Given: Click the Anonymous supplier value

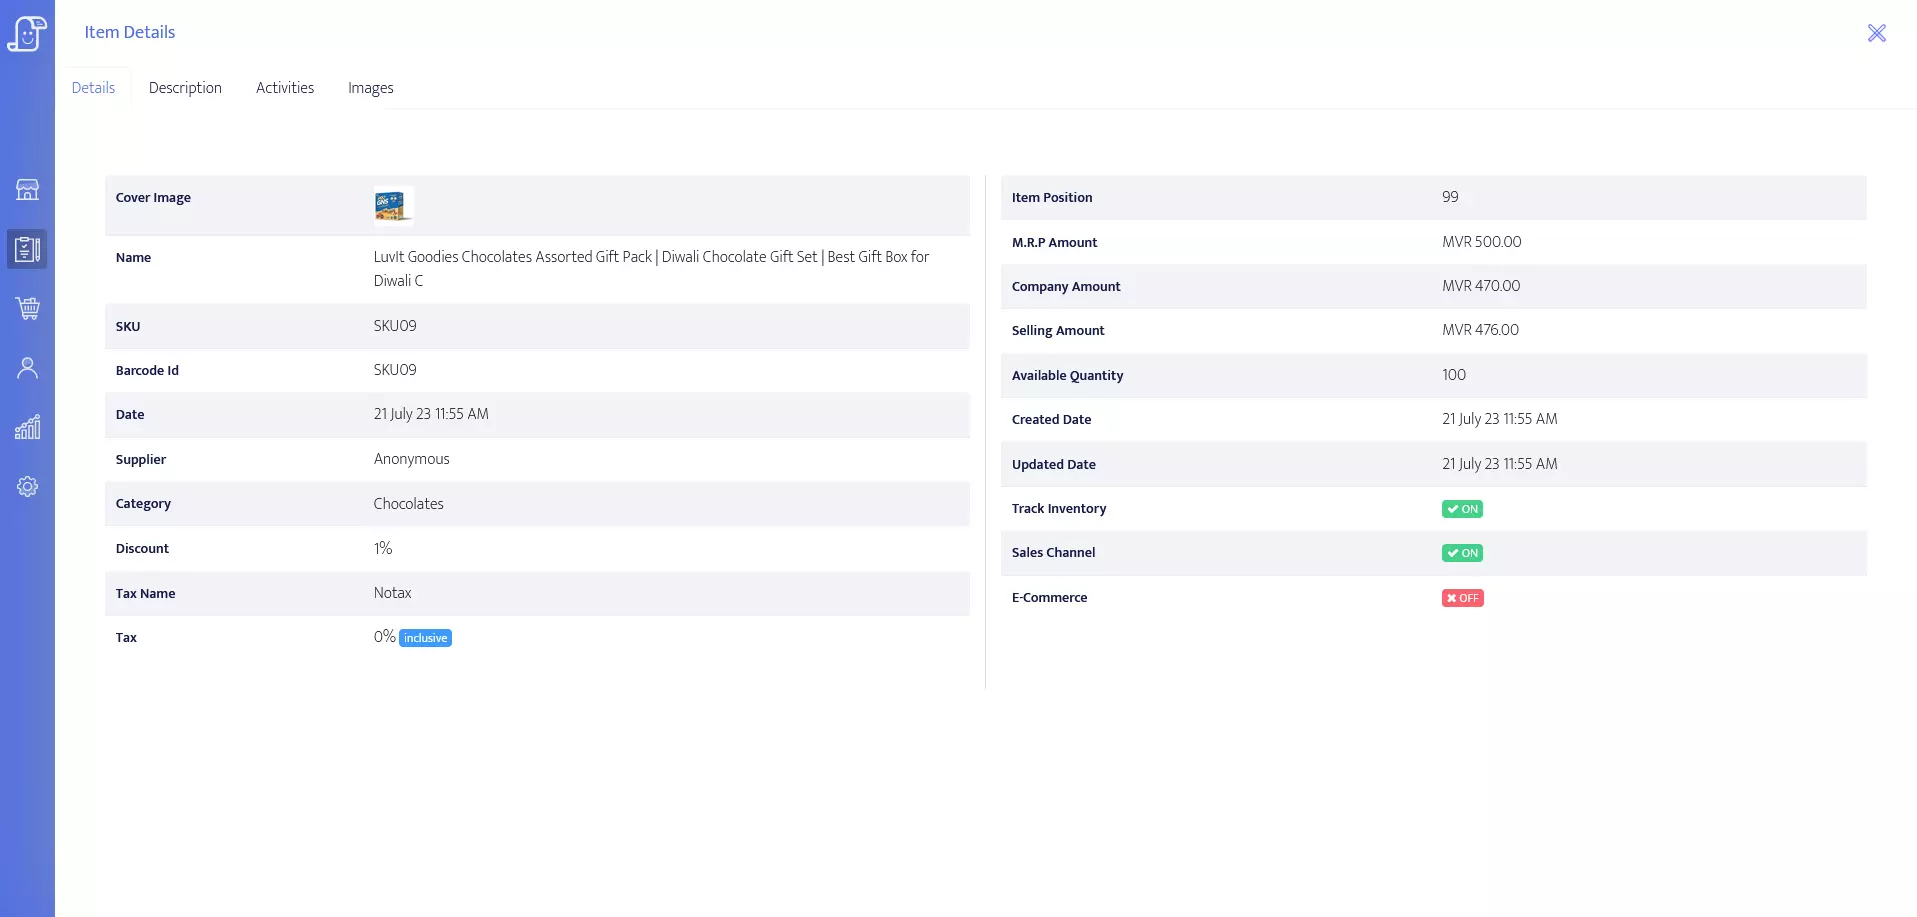Looking at the screenshot, I should click(411, 459).
